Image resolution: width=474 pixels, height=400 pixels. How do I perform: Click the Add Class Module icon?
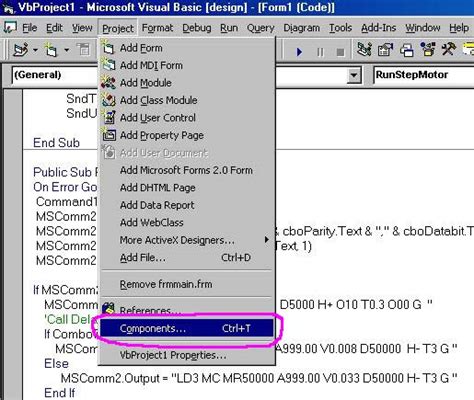tap(108, 100)
